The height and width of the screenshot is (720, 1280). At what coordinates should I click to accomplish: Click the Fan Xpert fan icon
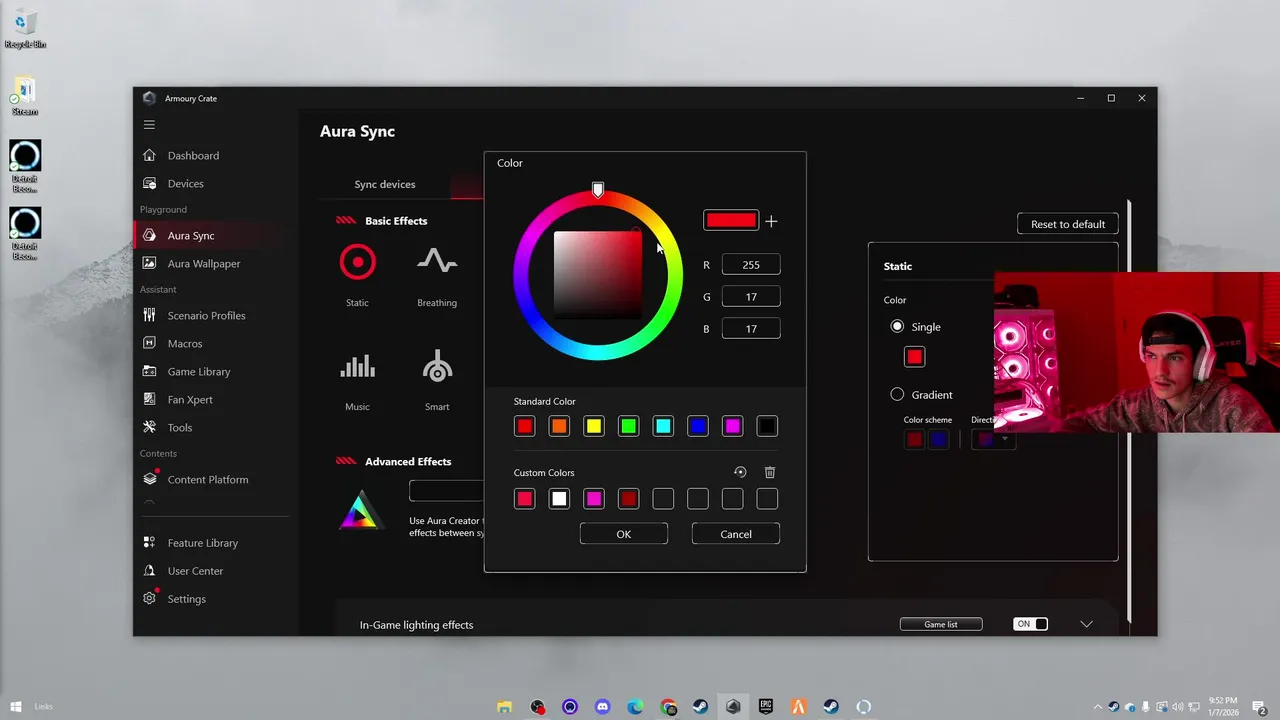pyautogui.click(x=149, y=400)
